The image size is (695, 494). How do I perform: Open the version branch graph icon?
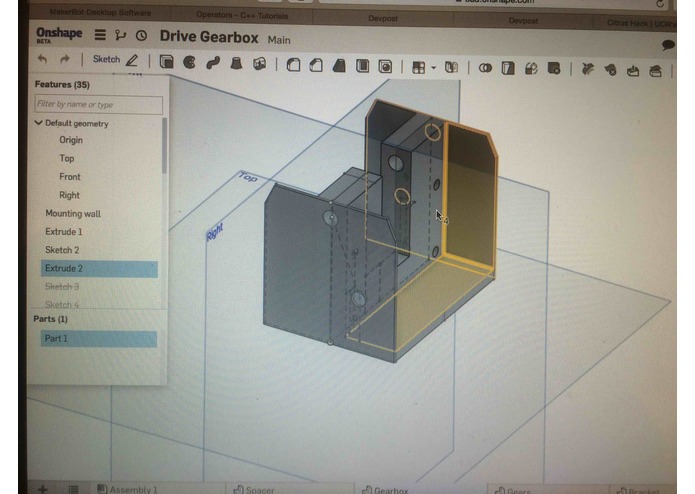point(120,35)
